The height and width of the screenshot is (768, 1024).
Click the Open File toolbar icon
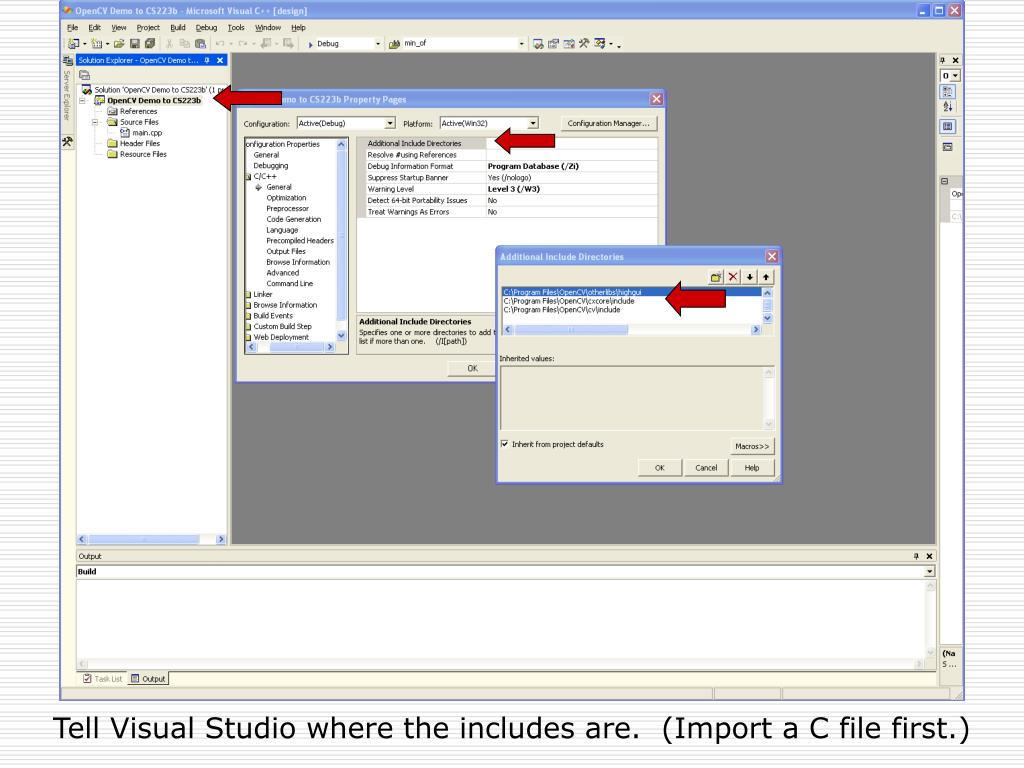pos(119,44)
